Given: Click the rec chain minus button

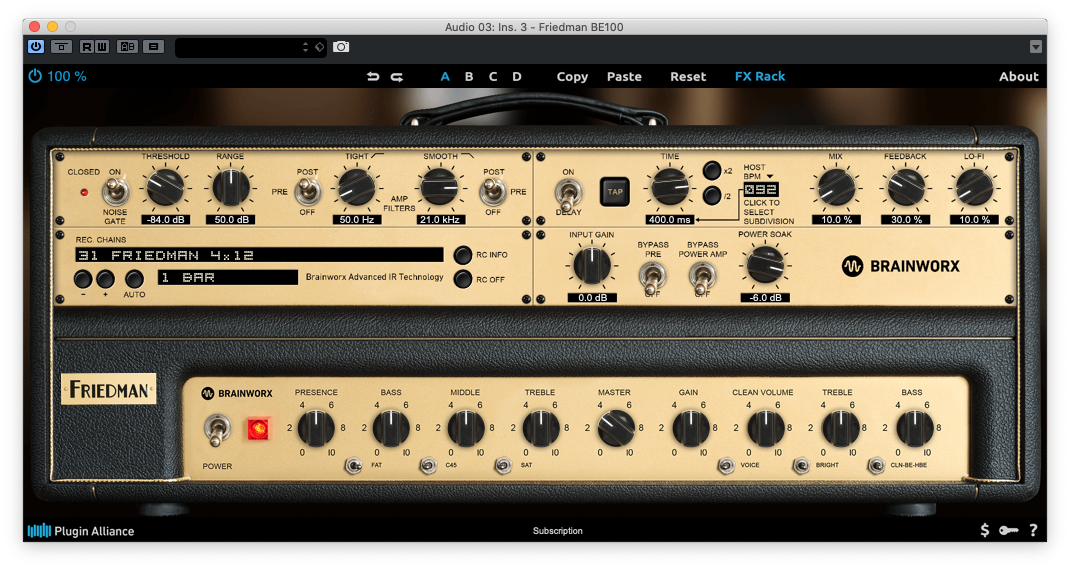Looking at the screenshot, I should click(83, 278).
